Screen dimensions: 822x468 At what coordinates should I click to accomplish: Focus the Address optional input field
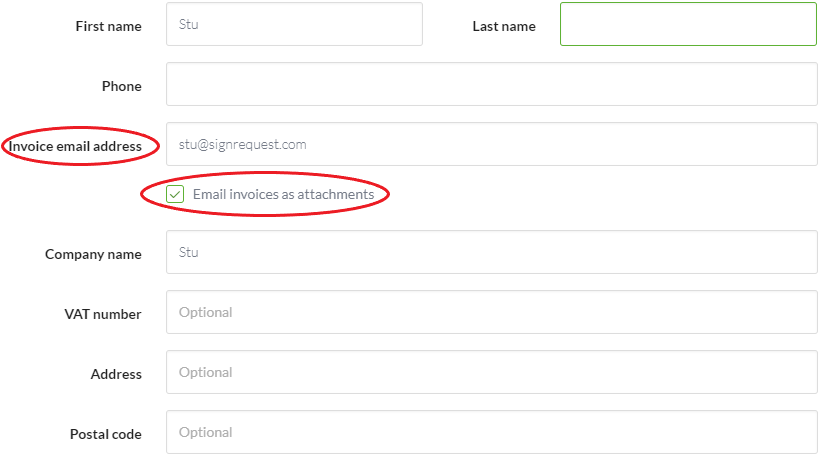(492, 372)
